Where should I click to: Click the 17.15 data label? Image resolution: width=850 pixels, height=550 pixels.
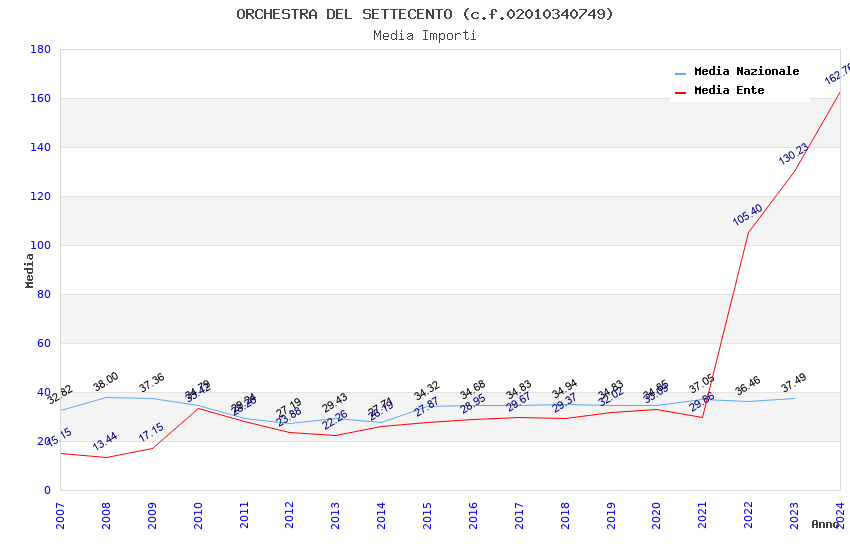click(x=151, y=432)
